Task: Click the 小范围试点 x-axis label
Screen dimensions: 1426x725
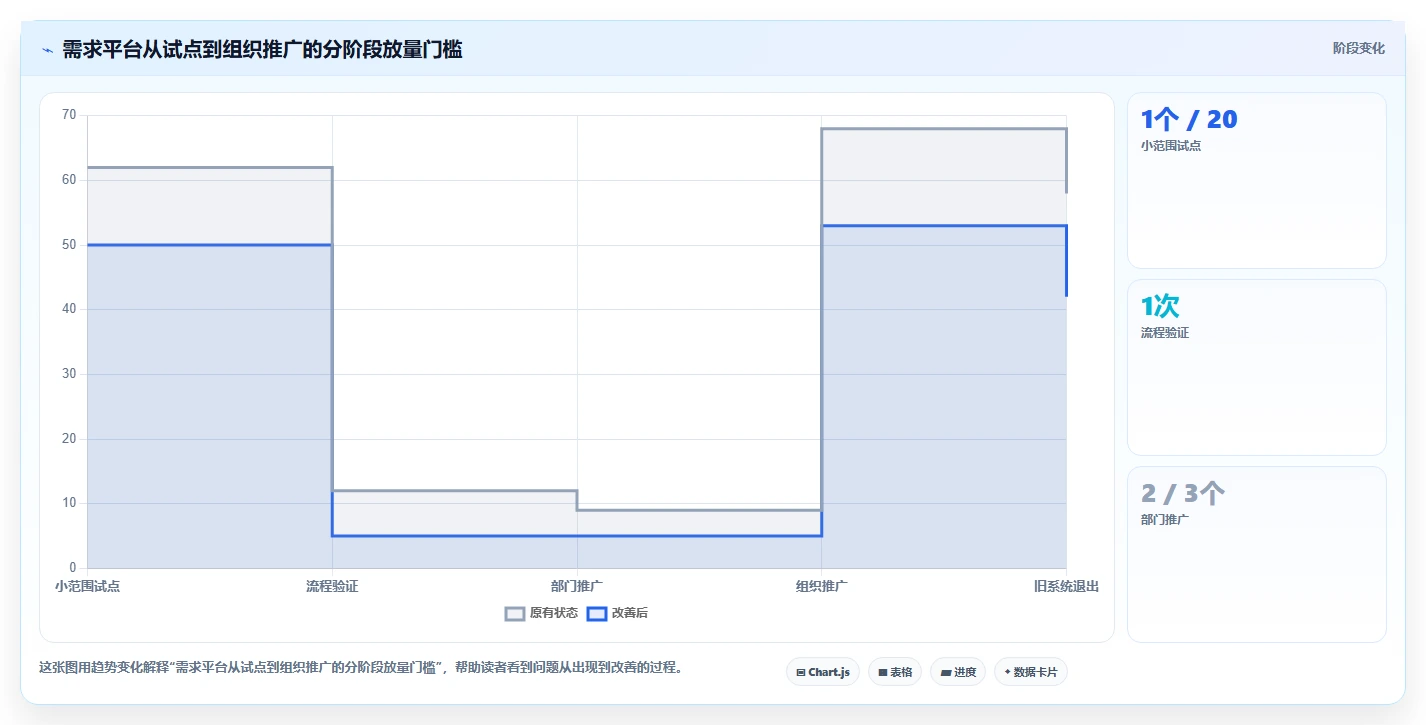Action: click(x=88, y=586)
